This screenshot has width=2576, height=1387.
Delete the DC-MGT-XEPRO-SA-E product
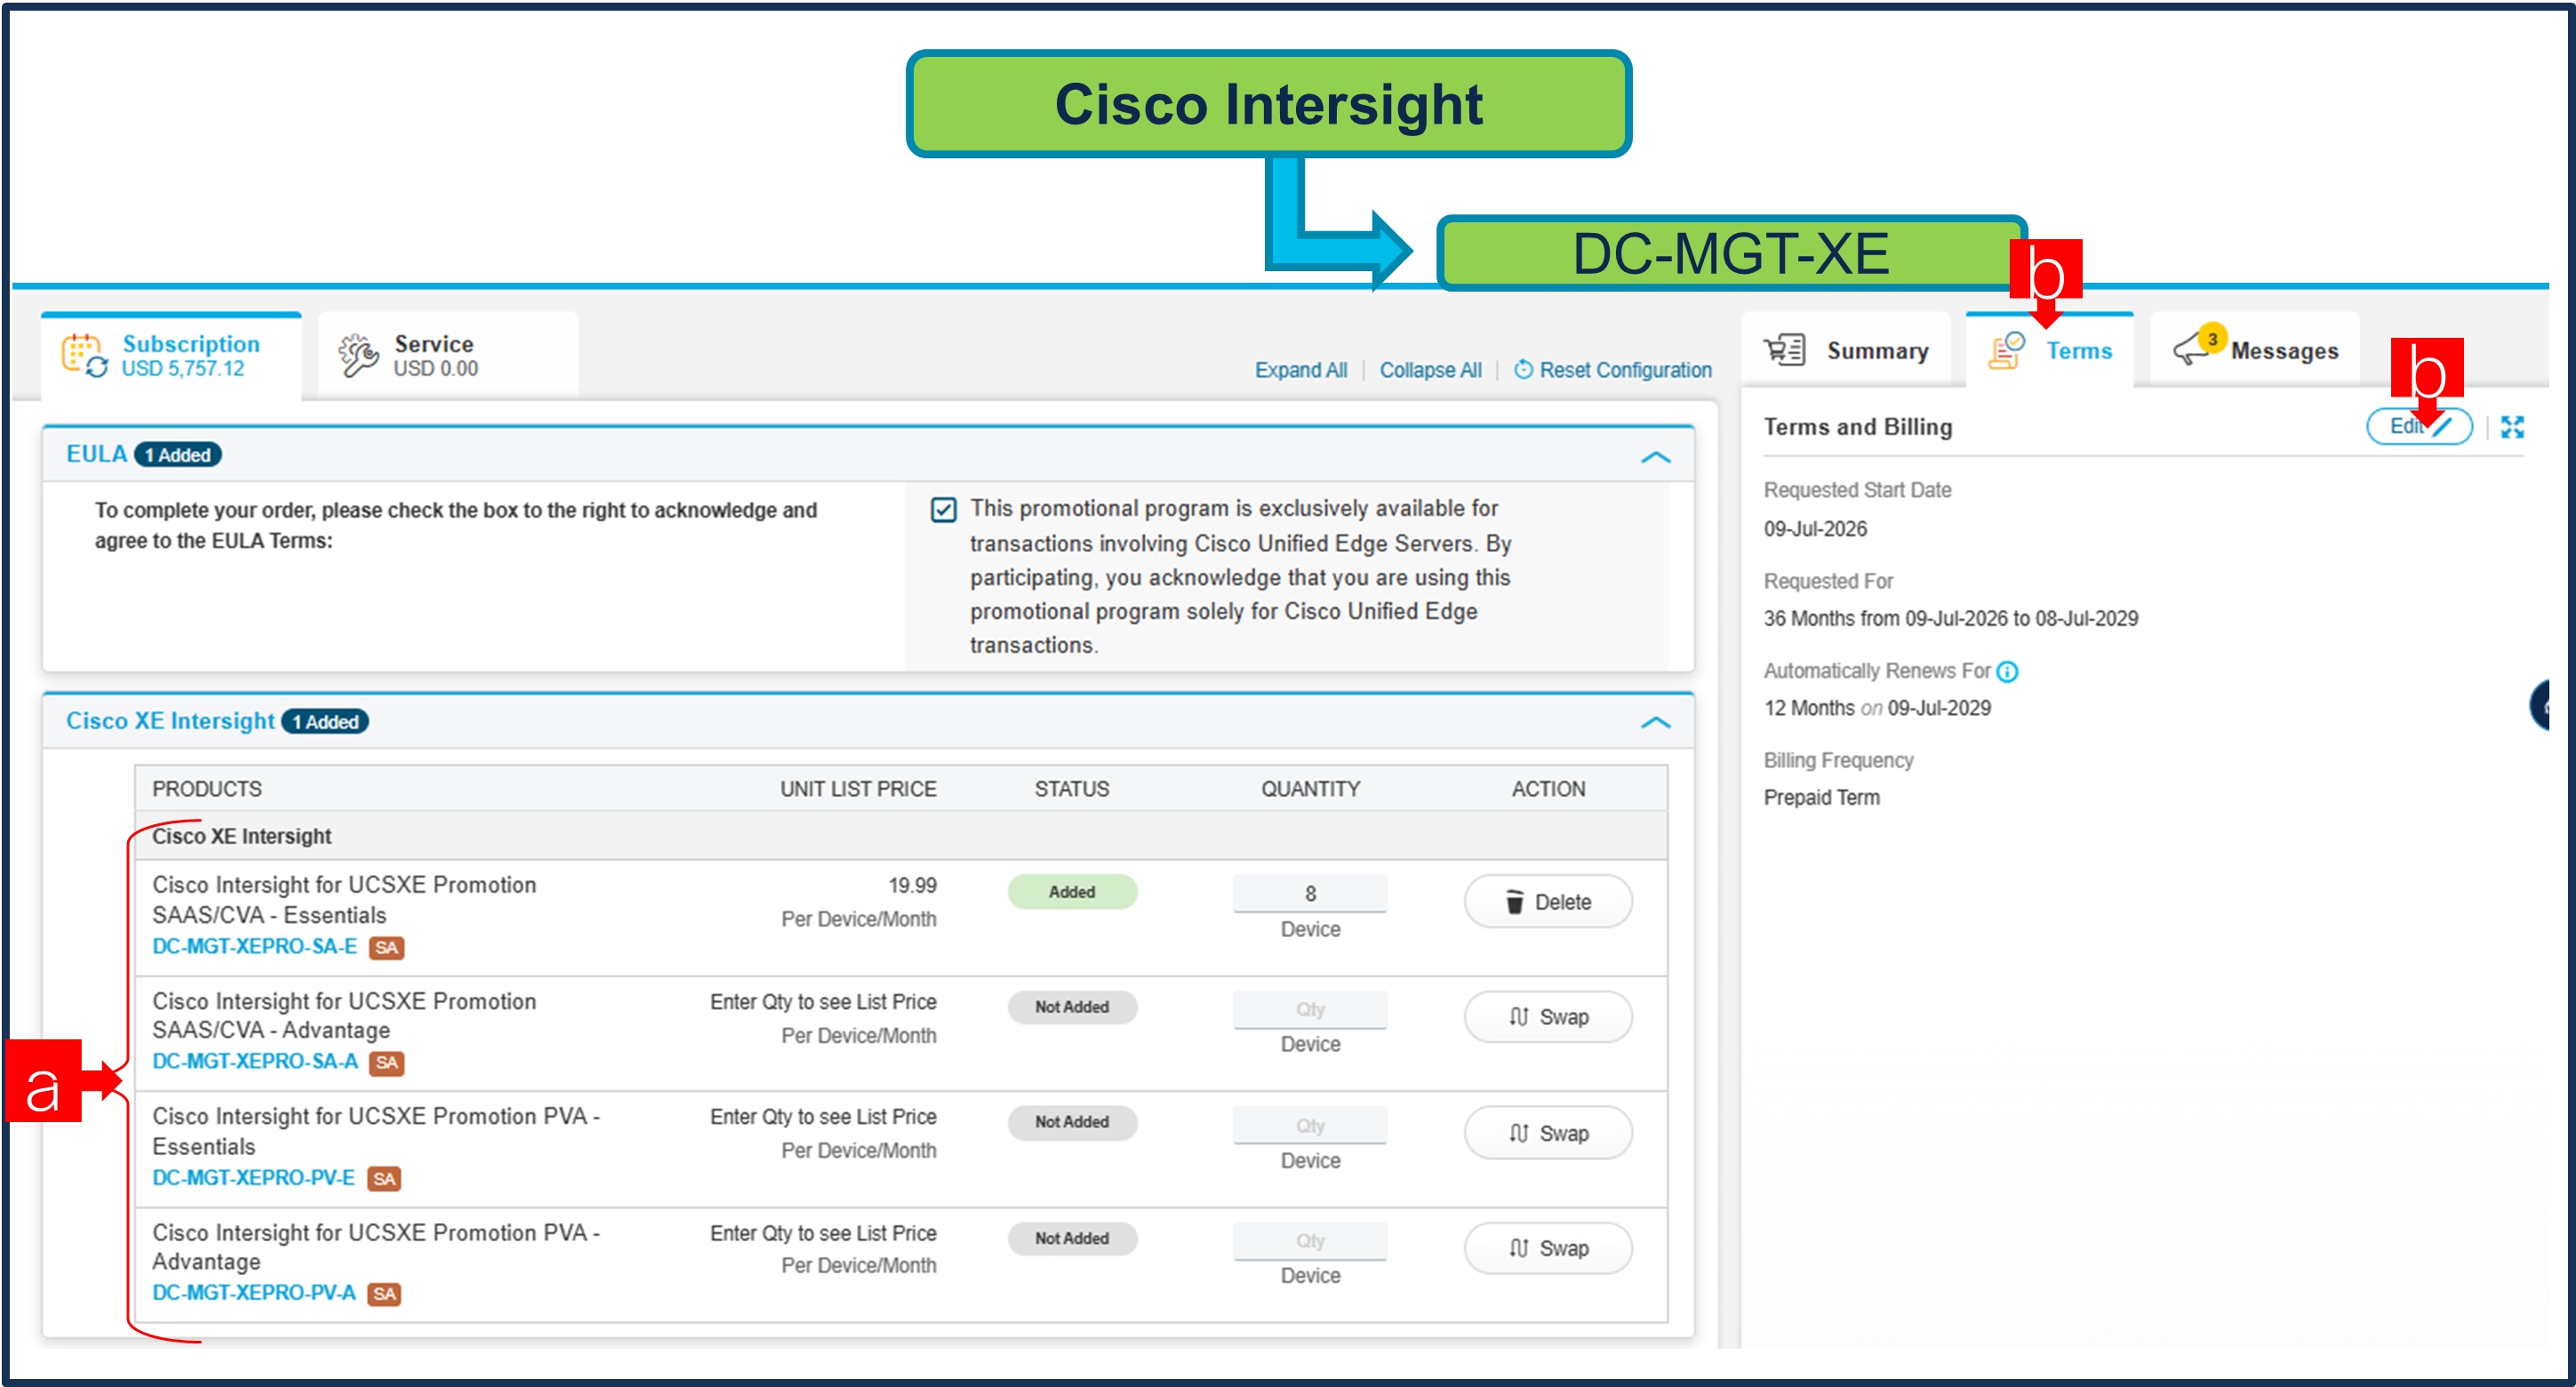(1548, 901)
